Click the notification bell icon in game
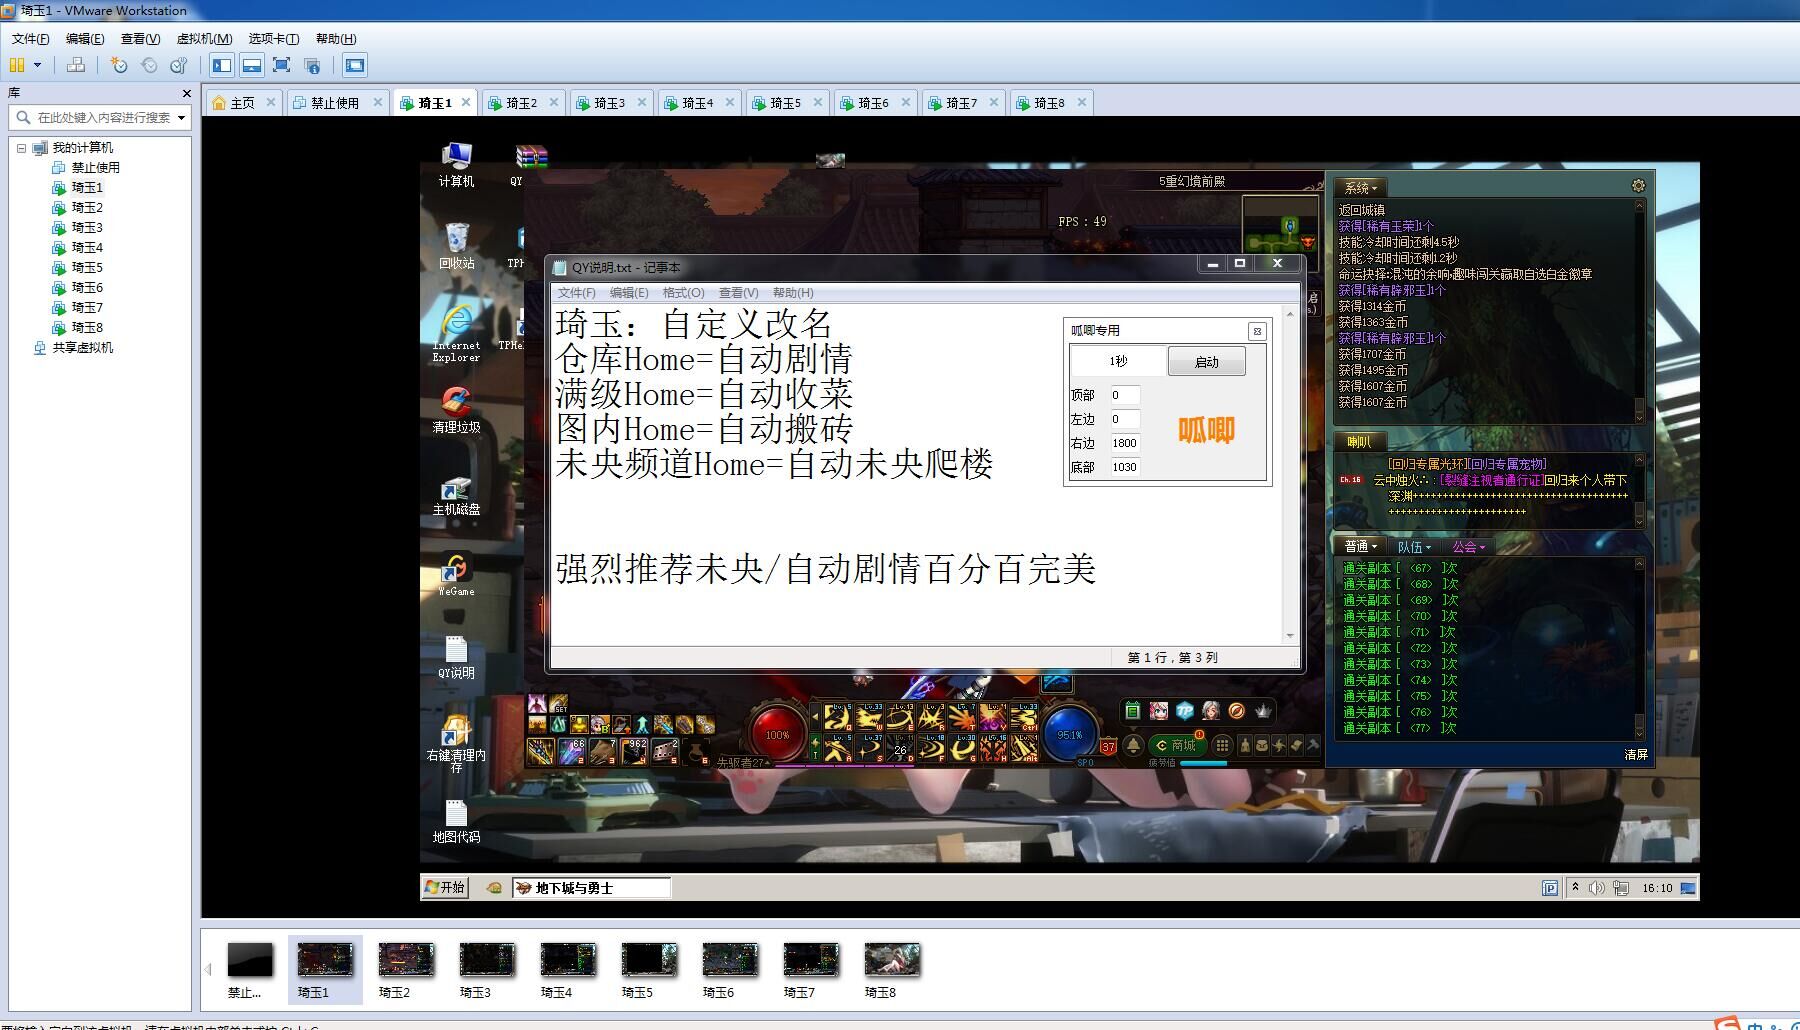Image resolution: width=1800 pixels, height=1030 pixels. point(1133,745)
